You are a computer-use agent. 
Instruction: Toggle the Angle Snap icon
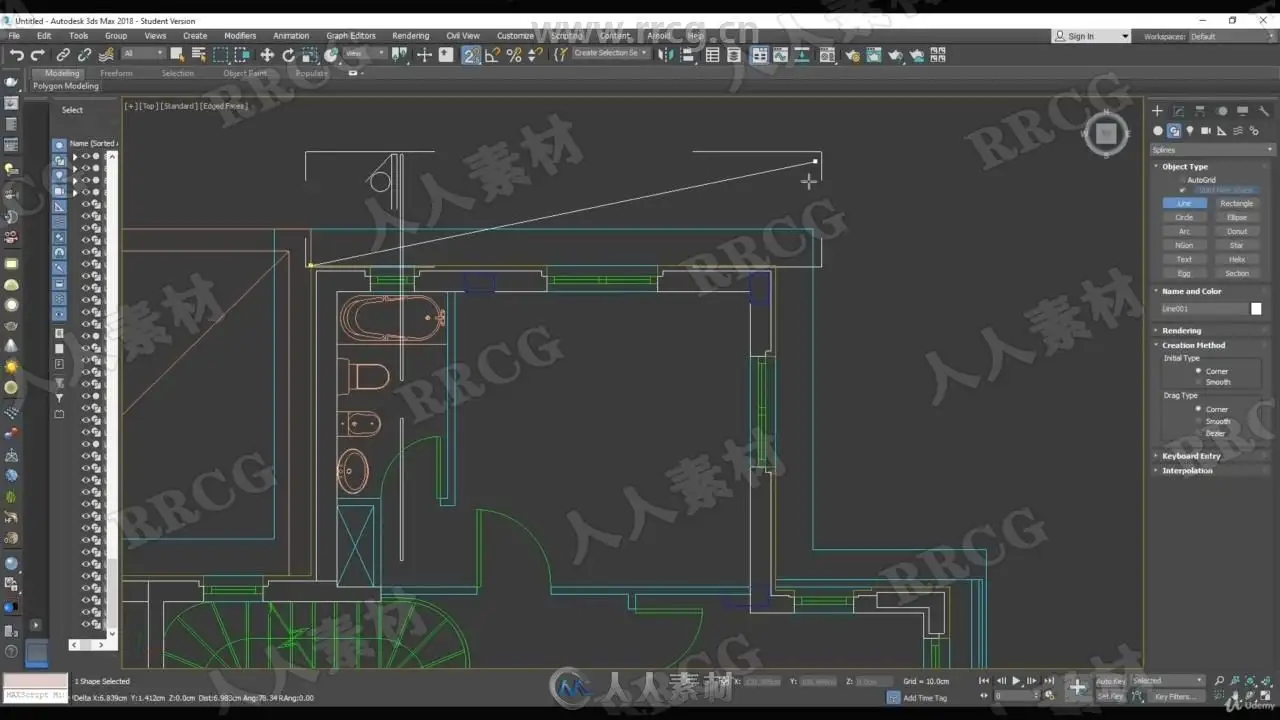click(x=493, y=55)
